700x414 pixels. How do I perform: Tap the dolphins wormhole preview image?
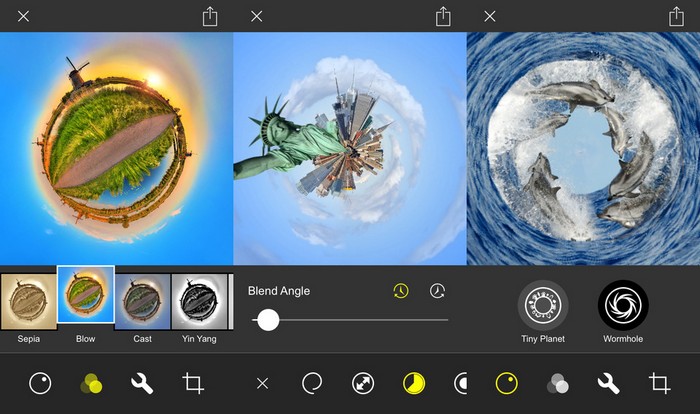click(x=583, y=148)
